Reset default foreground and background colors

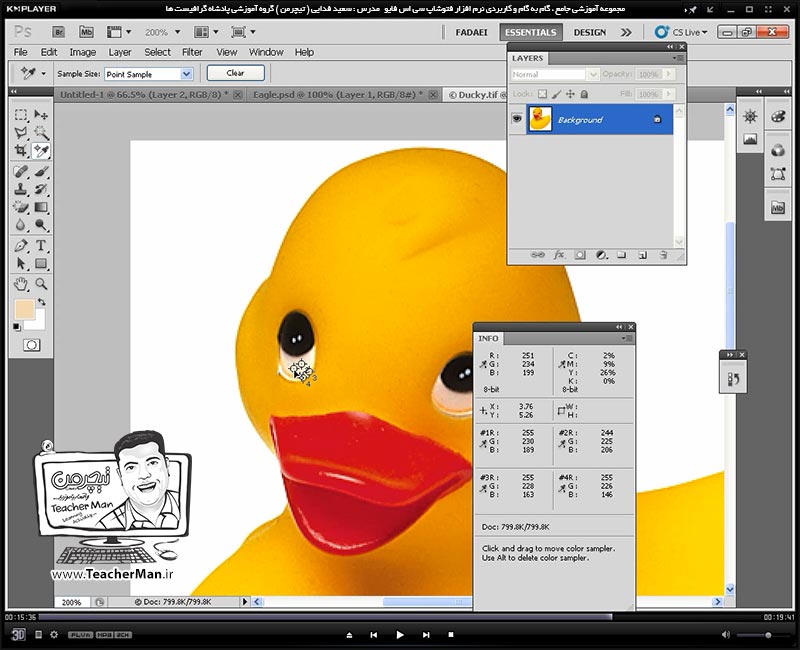click(17, 327)
